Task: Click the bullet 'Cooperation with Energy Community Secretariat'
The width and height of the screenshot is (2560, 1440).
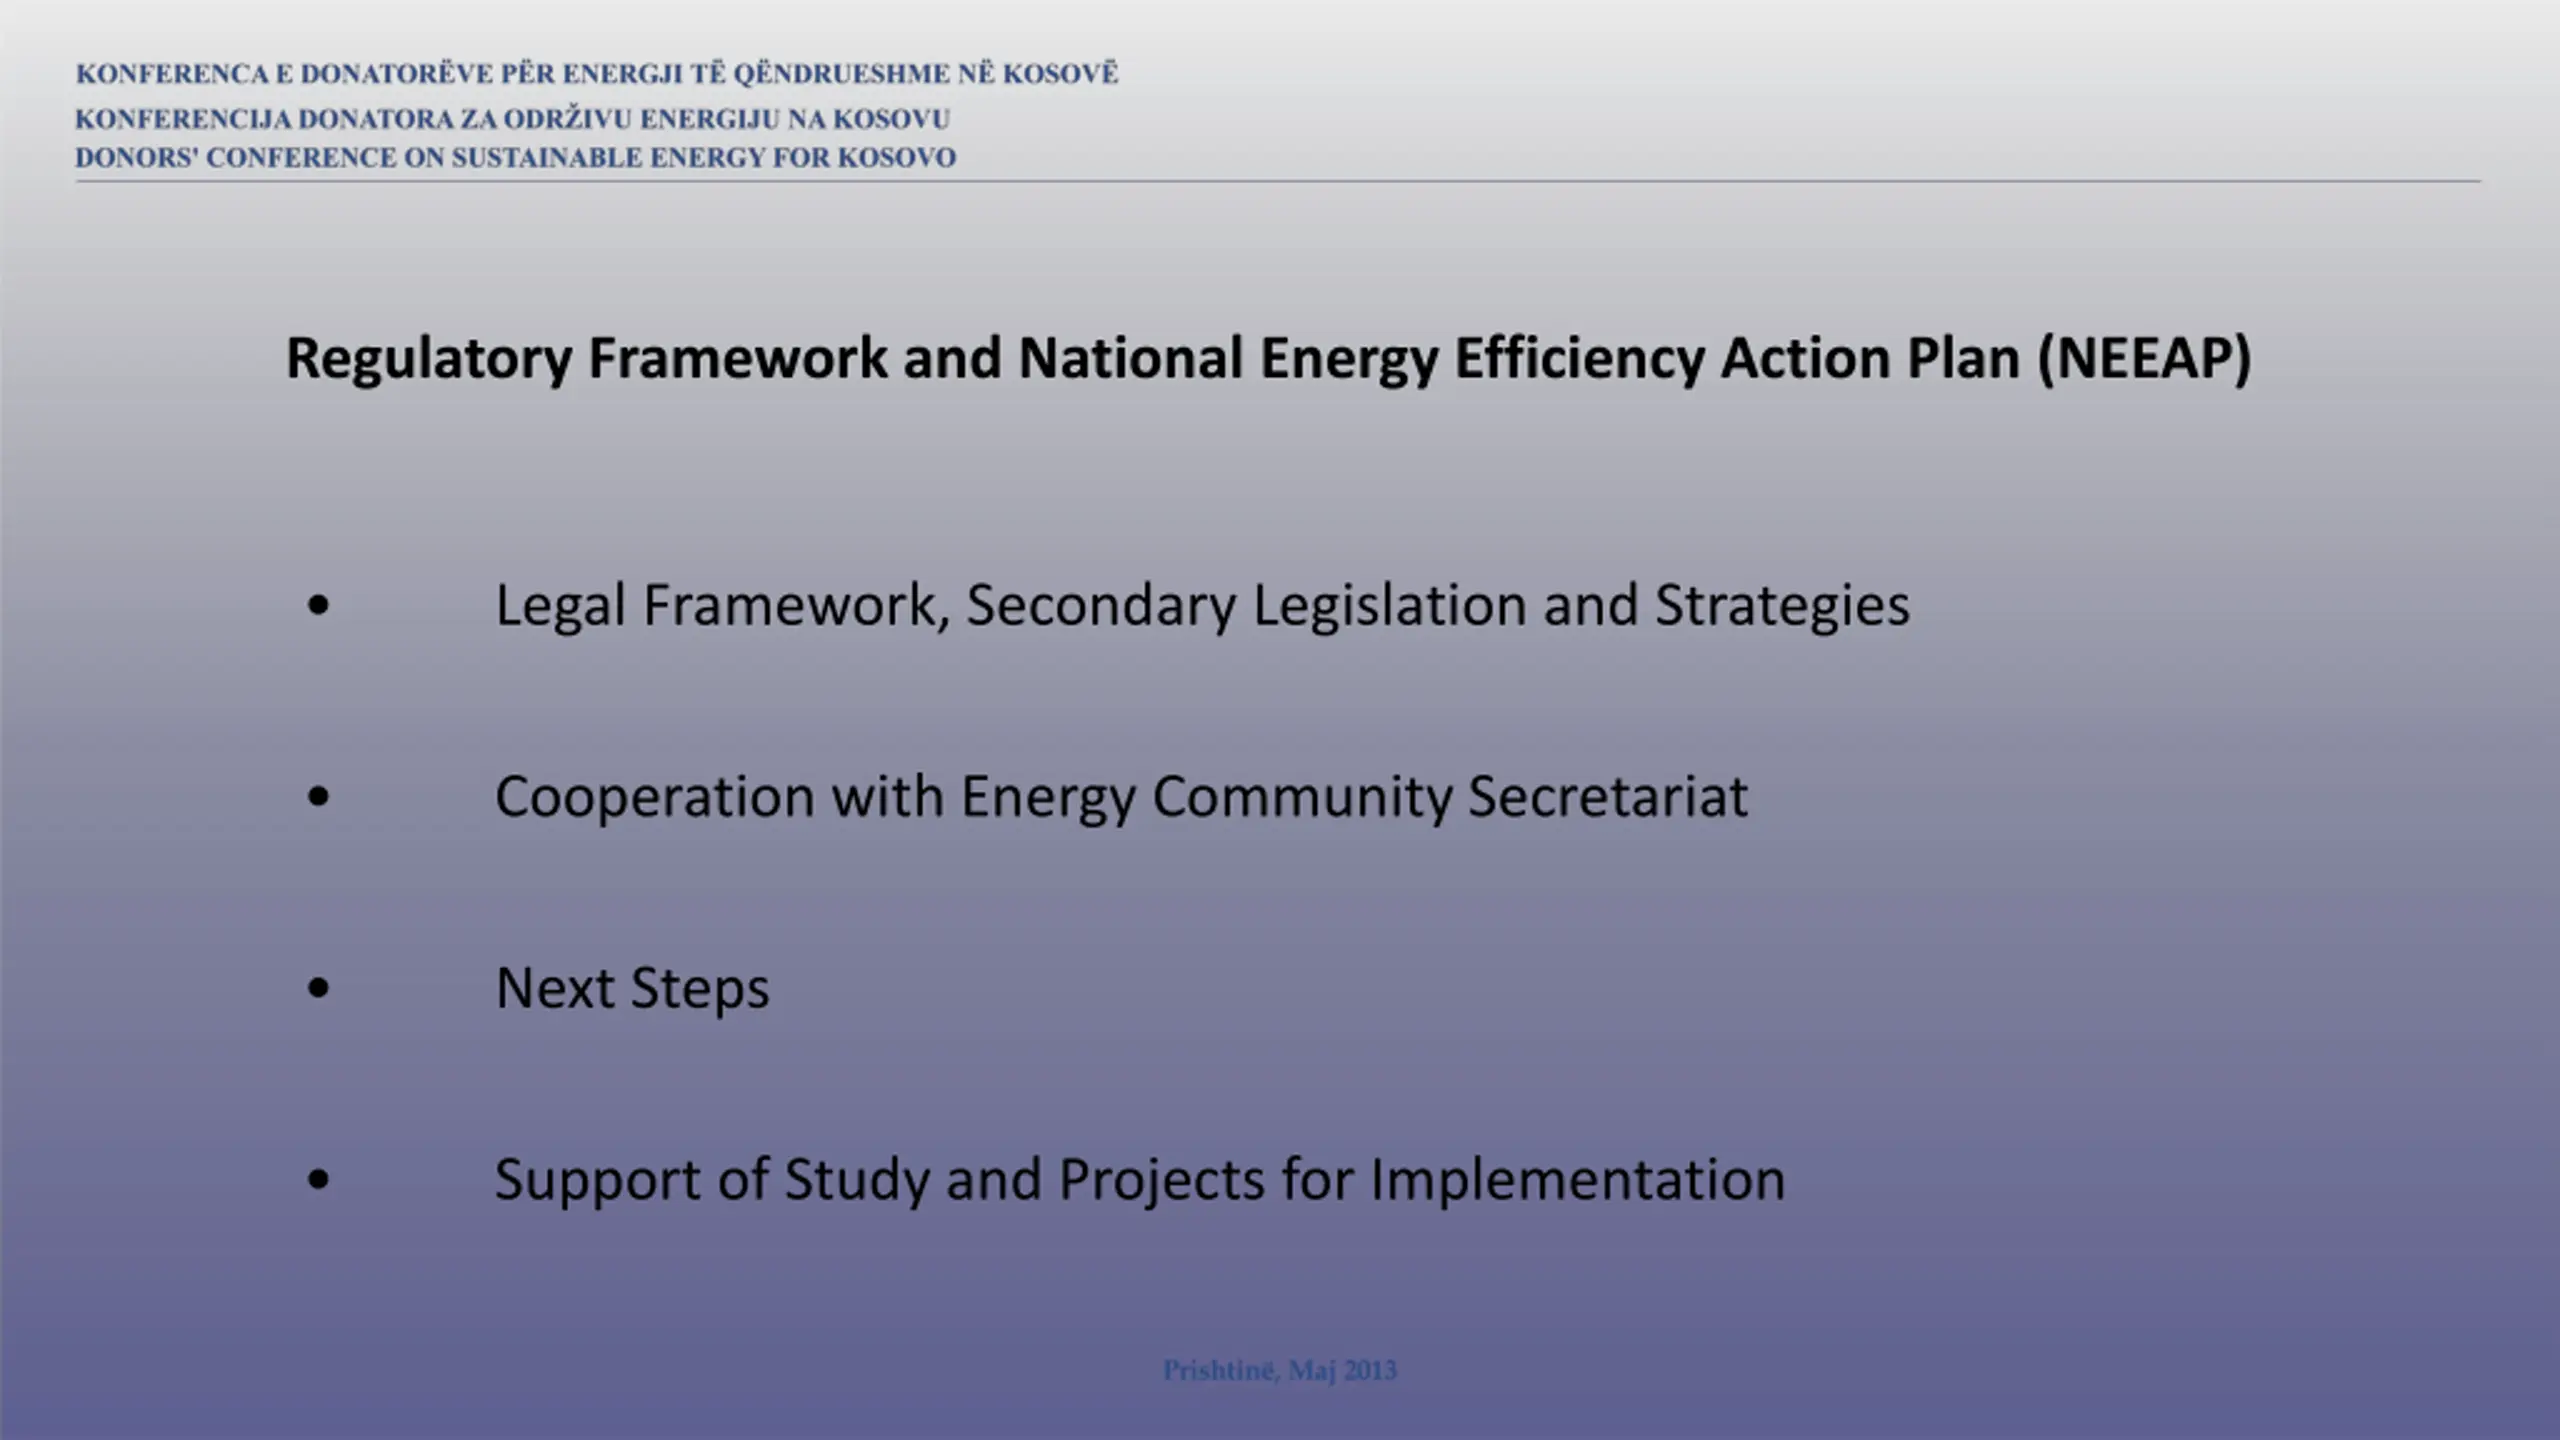Action: pyautogui.click(x=1121, y=798)
